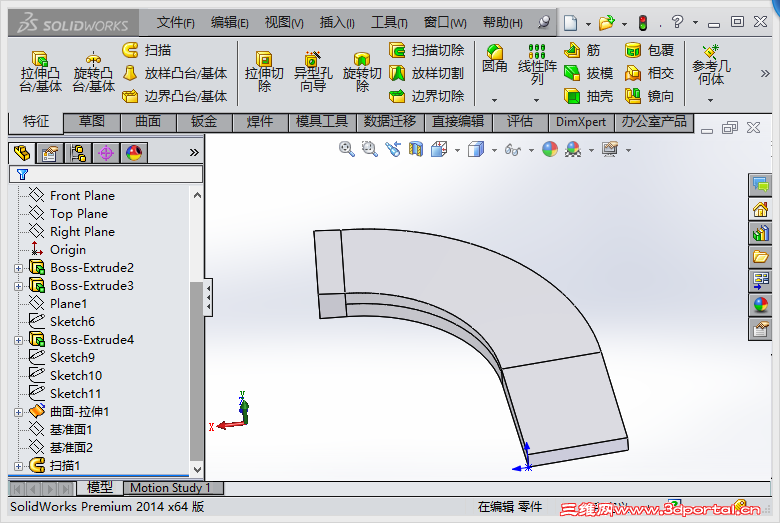
Task: Open the DisplayManager color sphere tab
Action: pos(134,153)
